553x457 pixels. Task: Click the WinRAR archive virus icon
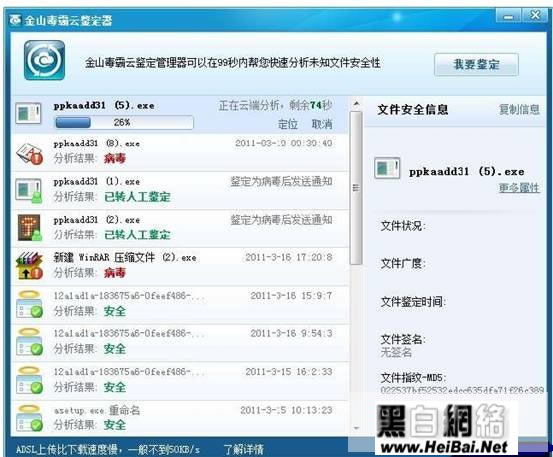pyautogui.click(x=30, y=266)
